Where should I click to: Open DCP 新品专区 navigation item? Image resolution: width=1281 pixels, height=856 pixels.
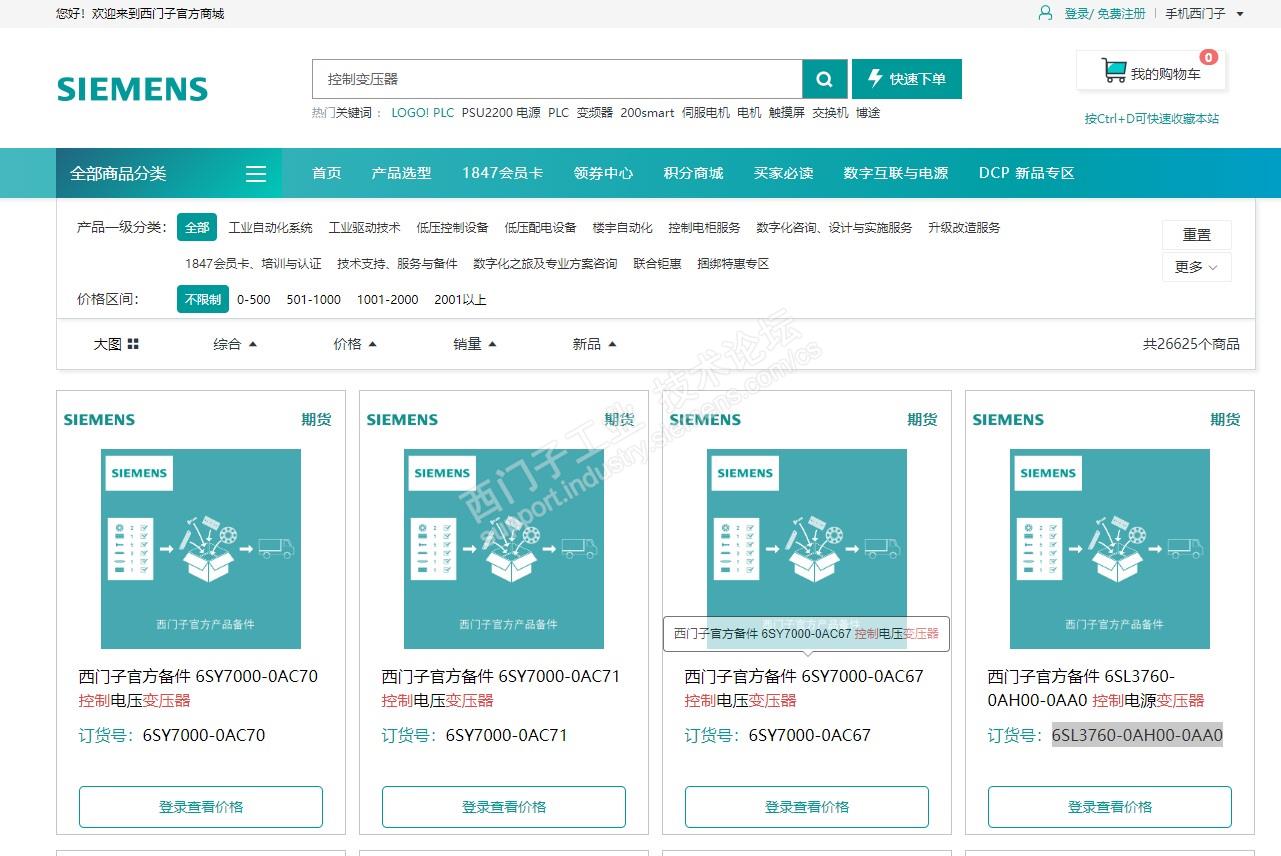click(x=1027, y=173)
